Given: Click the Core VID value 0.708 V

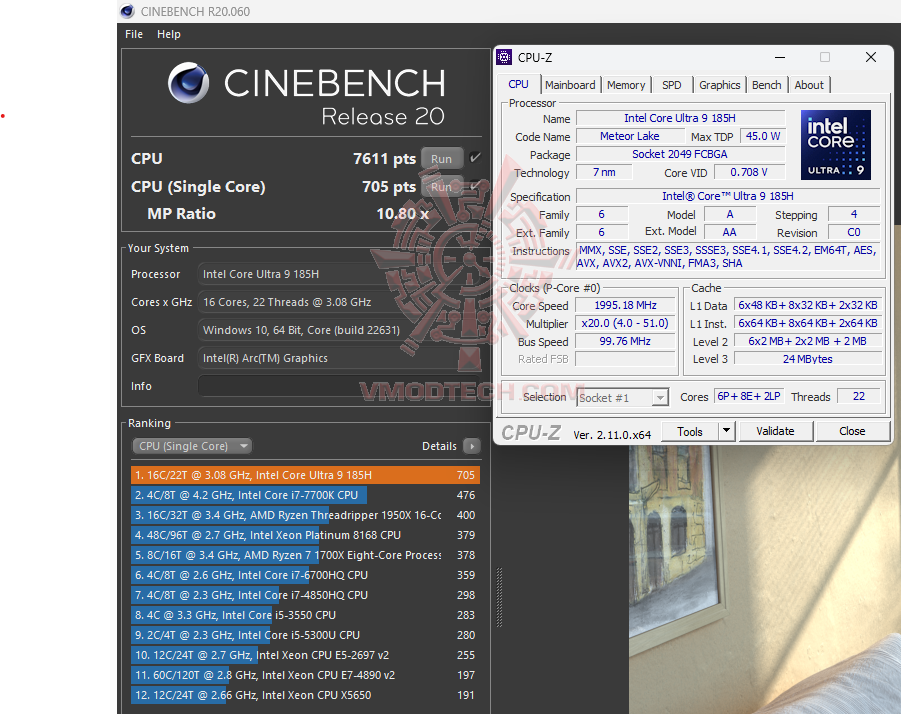Looking at the screenshot, I should coord(749,172).
